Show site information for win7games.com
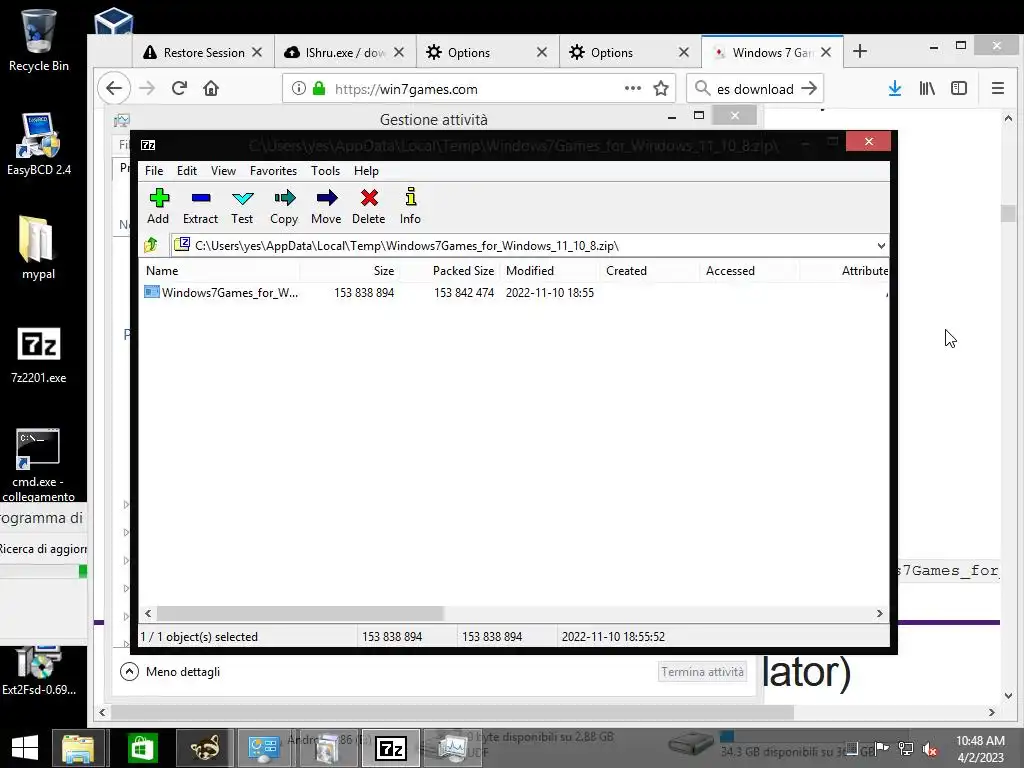The width and height of the screenshot is (1024, 768). (298, 88)
